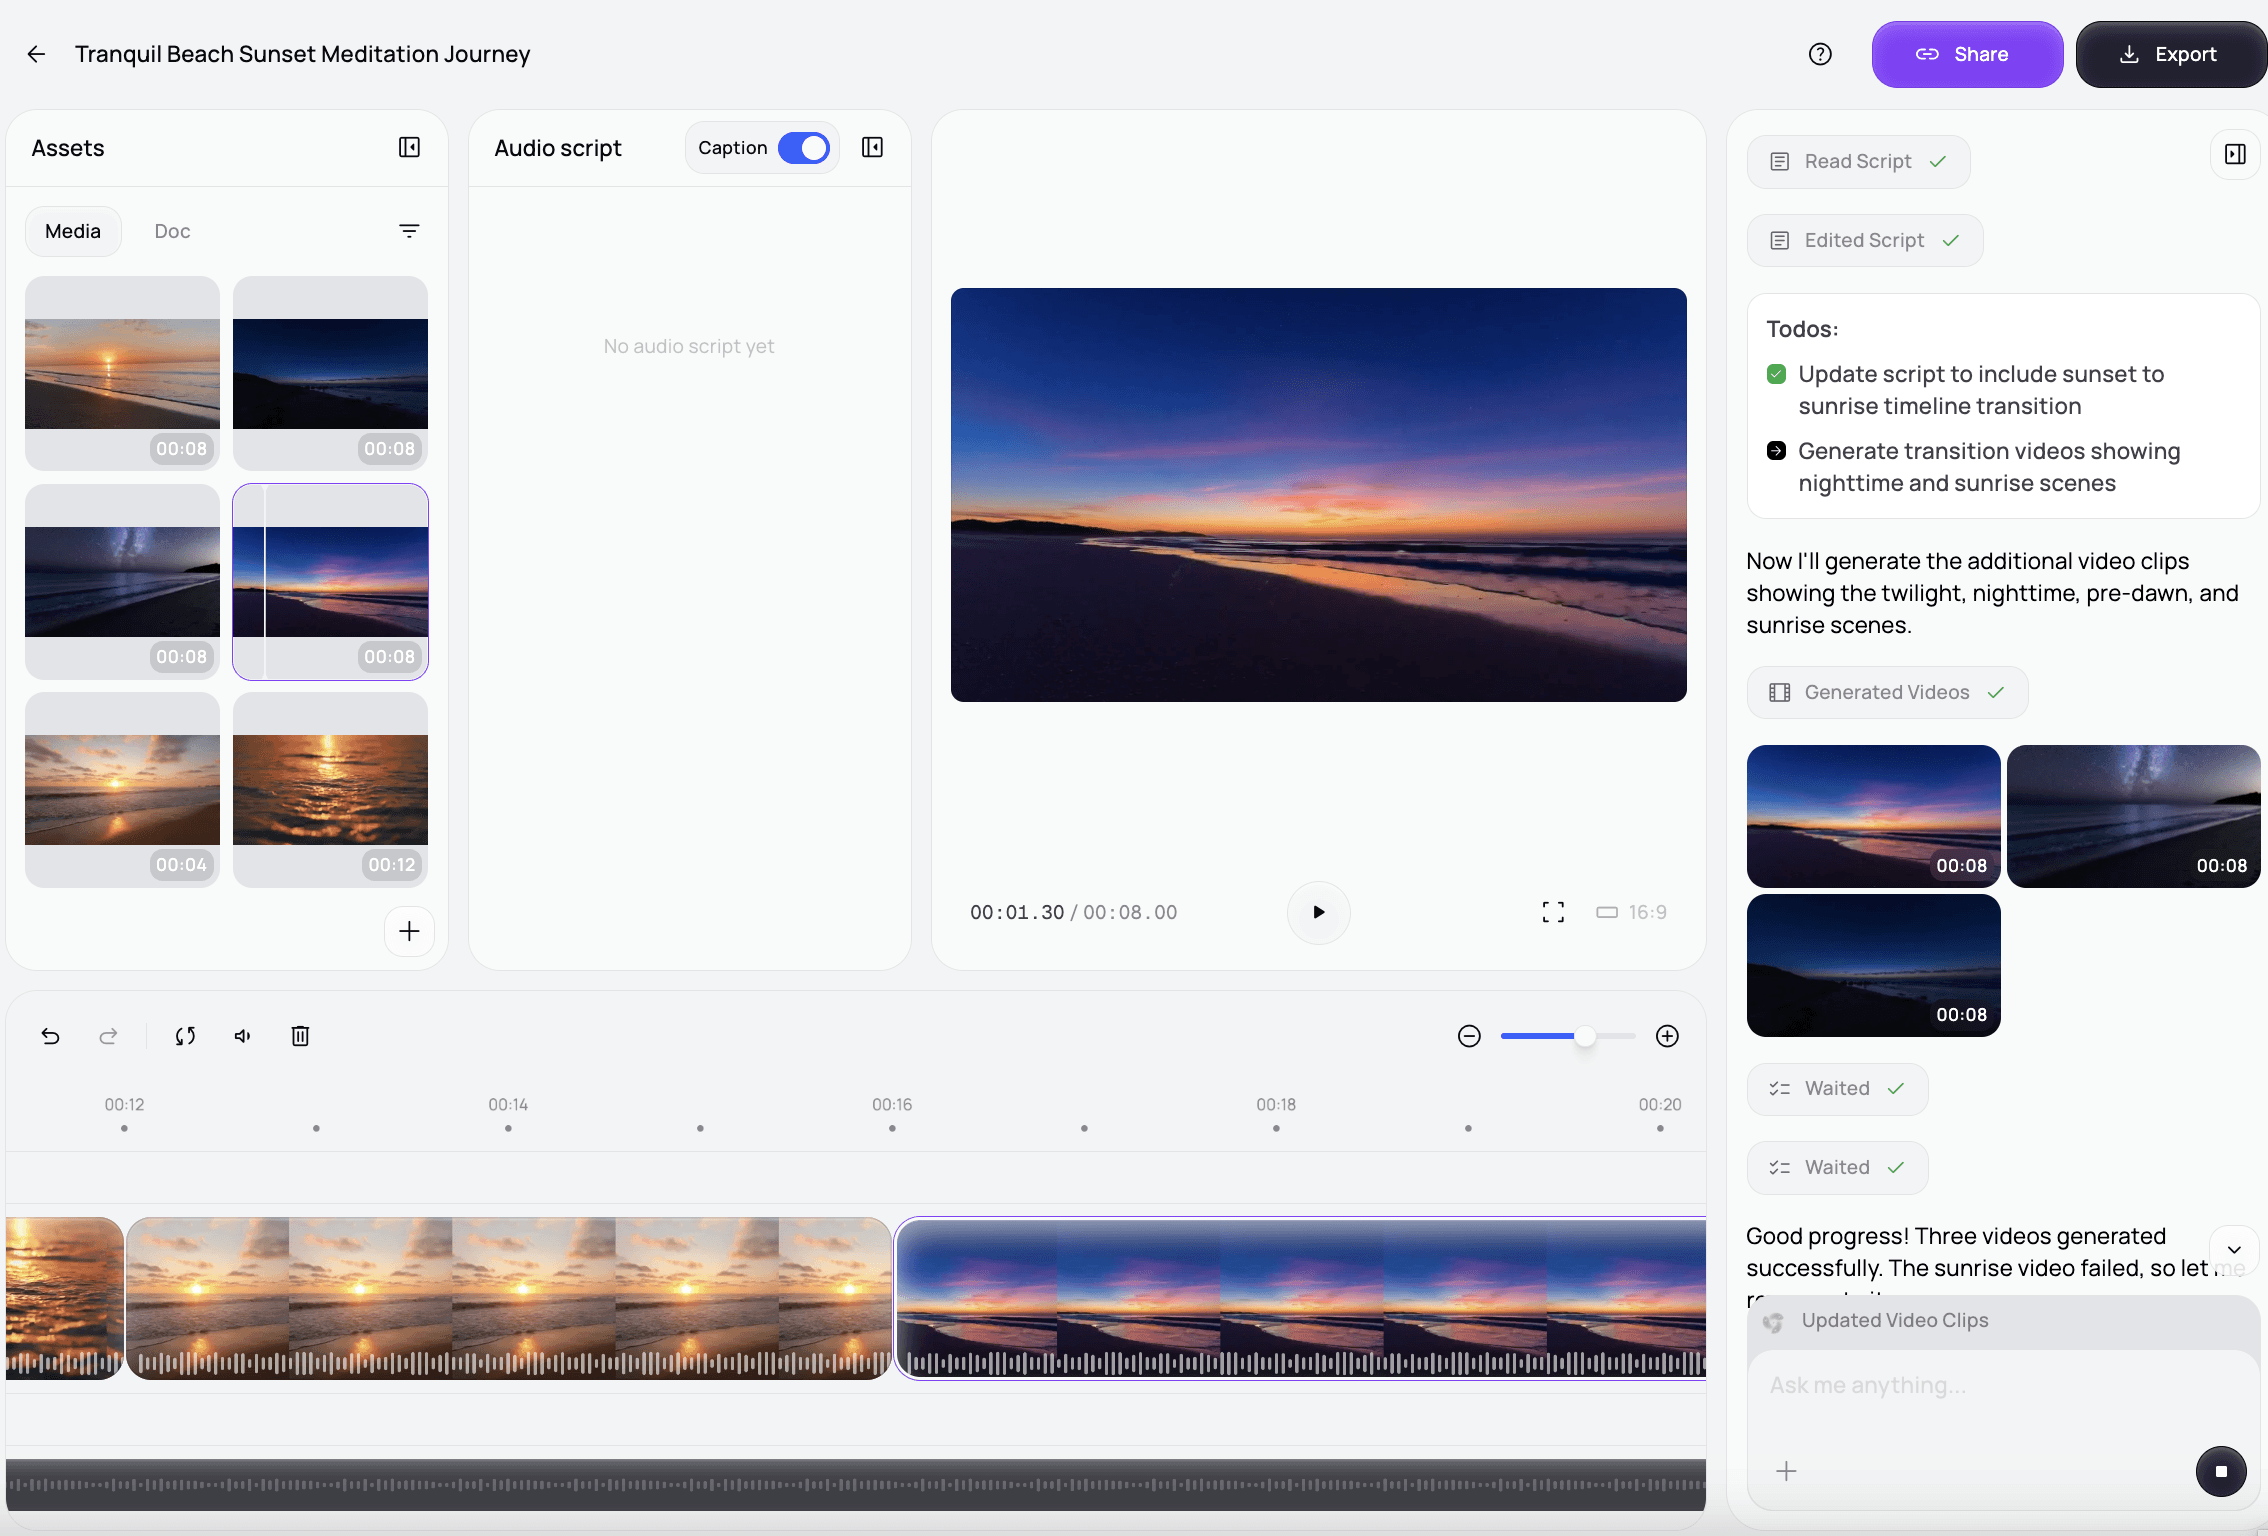Viewport: 2268px width, 1536px height.
Task: Enter fullscreen preview mode
Action: click(1553, 912)
